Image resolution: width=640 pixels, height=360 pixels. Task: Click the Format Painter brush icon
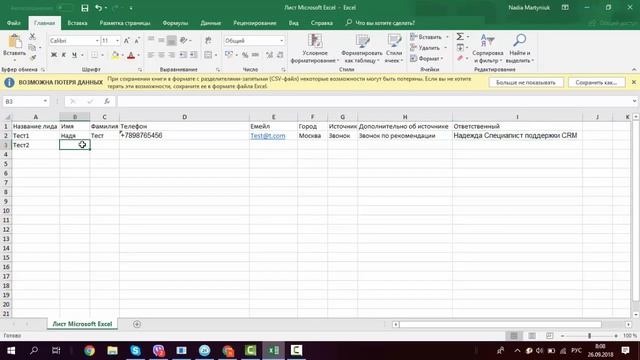[33, 58]
